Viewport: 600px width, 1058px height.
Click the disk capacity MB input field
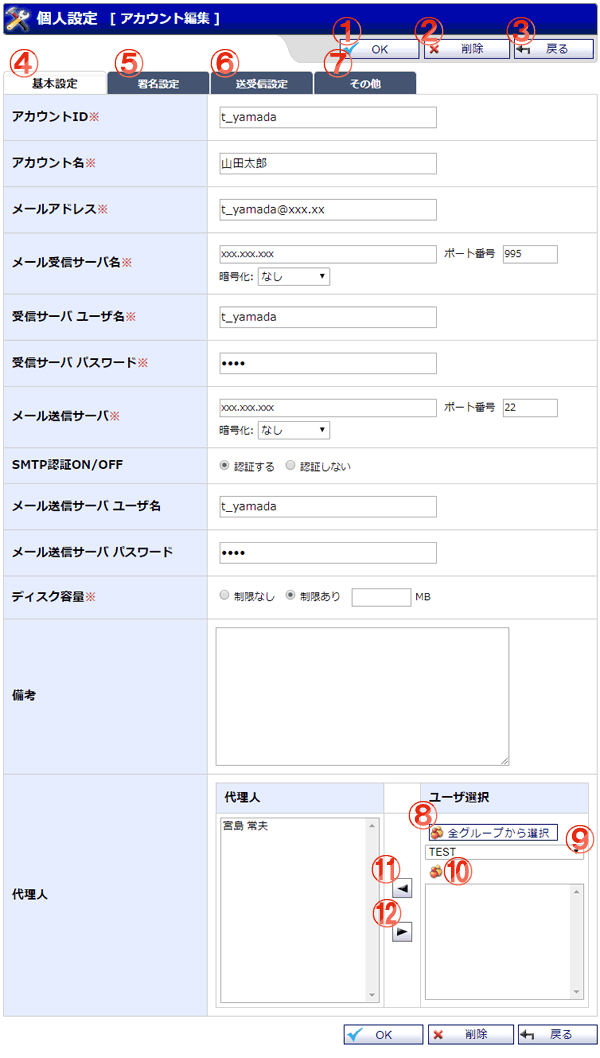[x=381, y=597]
